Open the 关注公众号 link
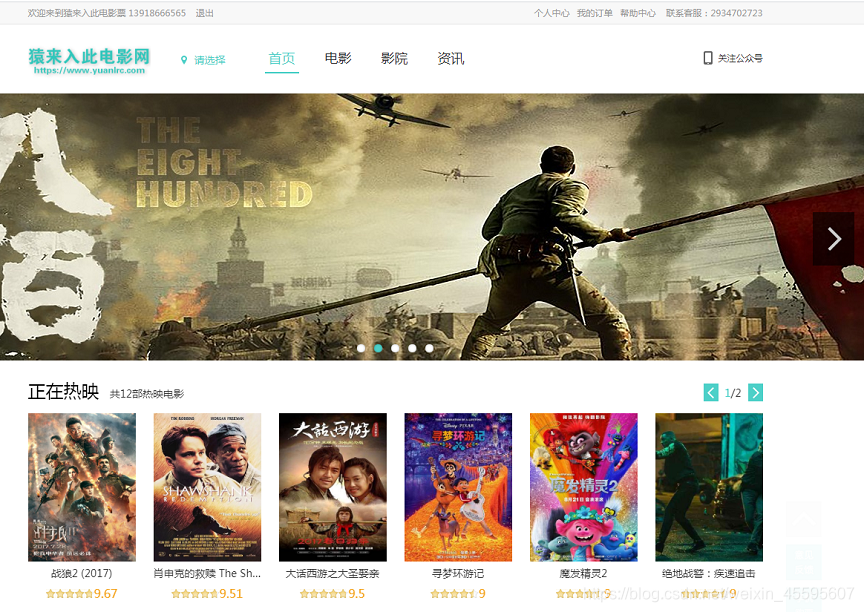The height and width of the screenshot is (612, 864). [739, 58]
